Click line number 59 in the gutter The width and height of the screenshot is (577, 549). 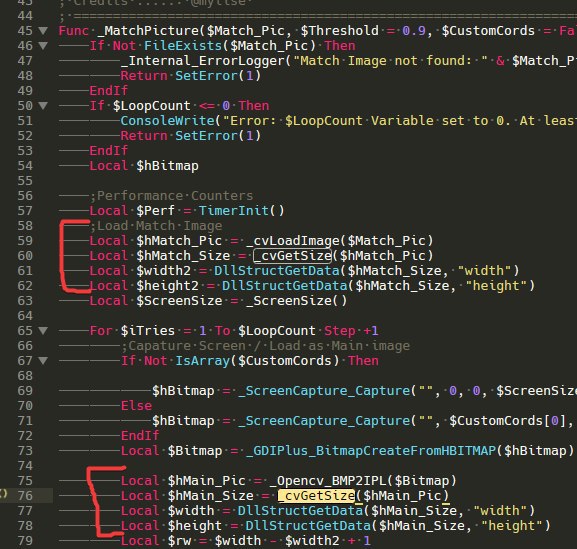[x=25, y=241]
